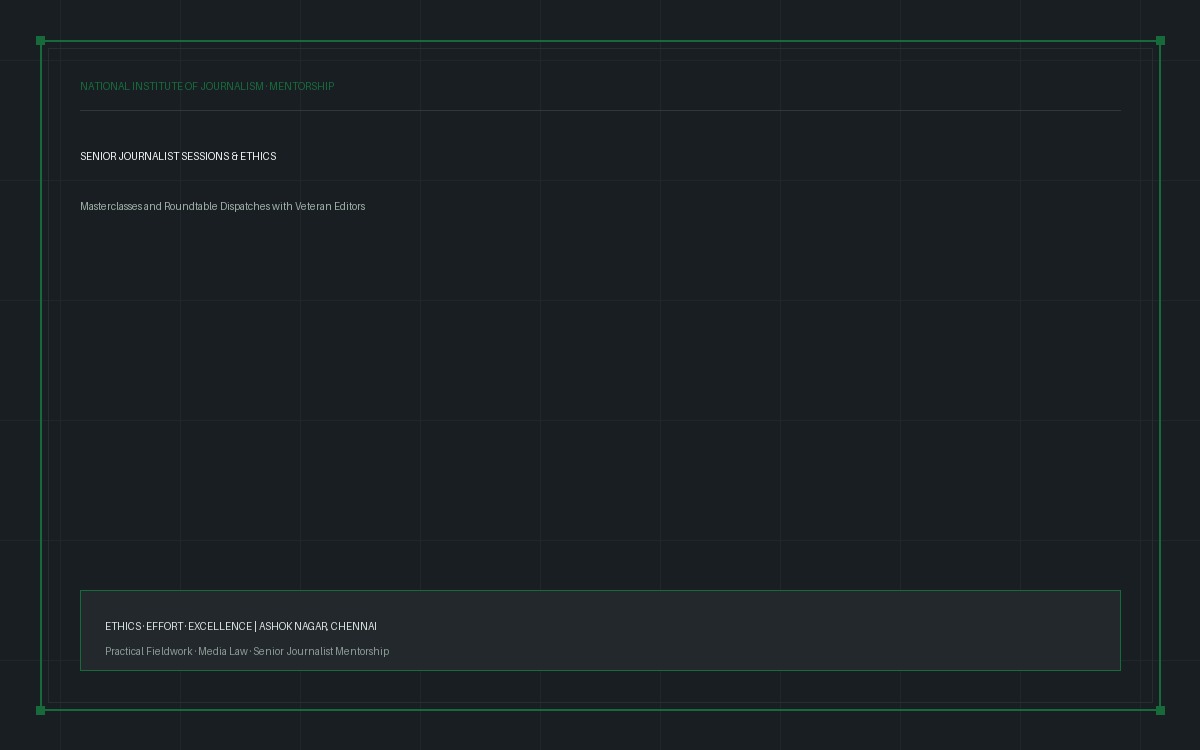Select the title "SENIOR JOURNALIST SESSIONS & ETHICS"

(x=178, y=156)
